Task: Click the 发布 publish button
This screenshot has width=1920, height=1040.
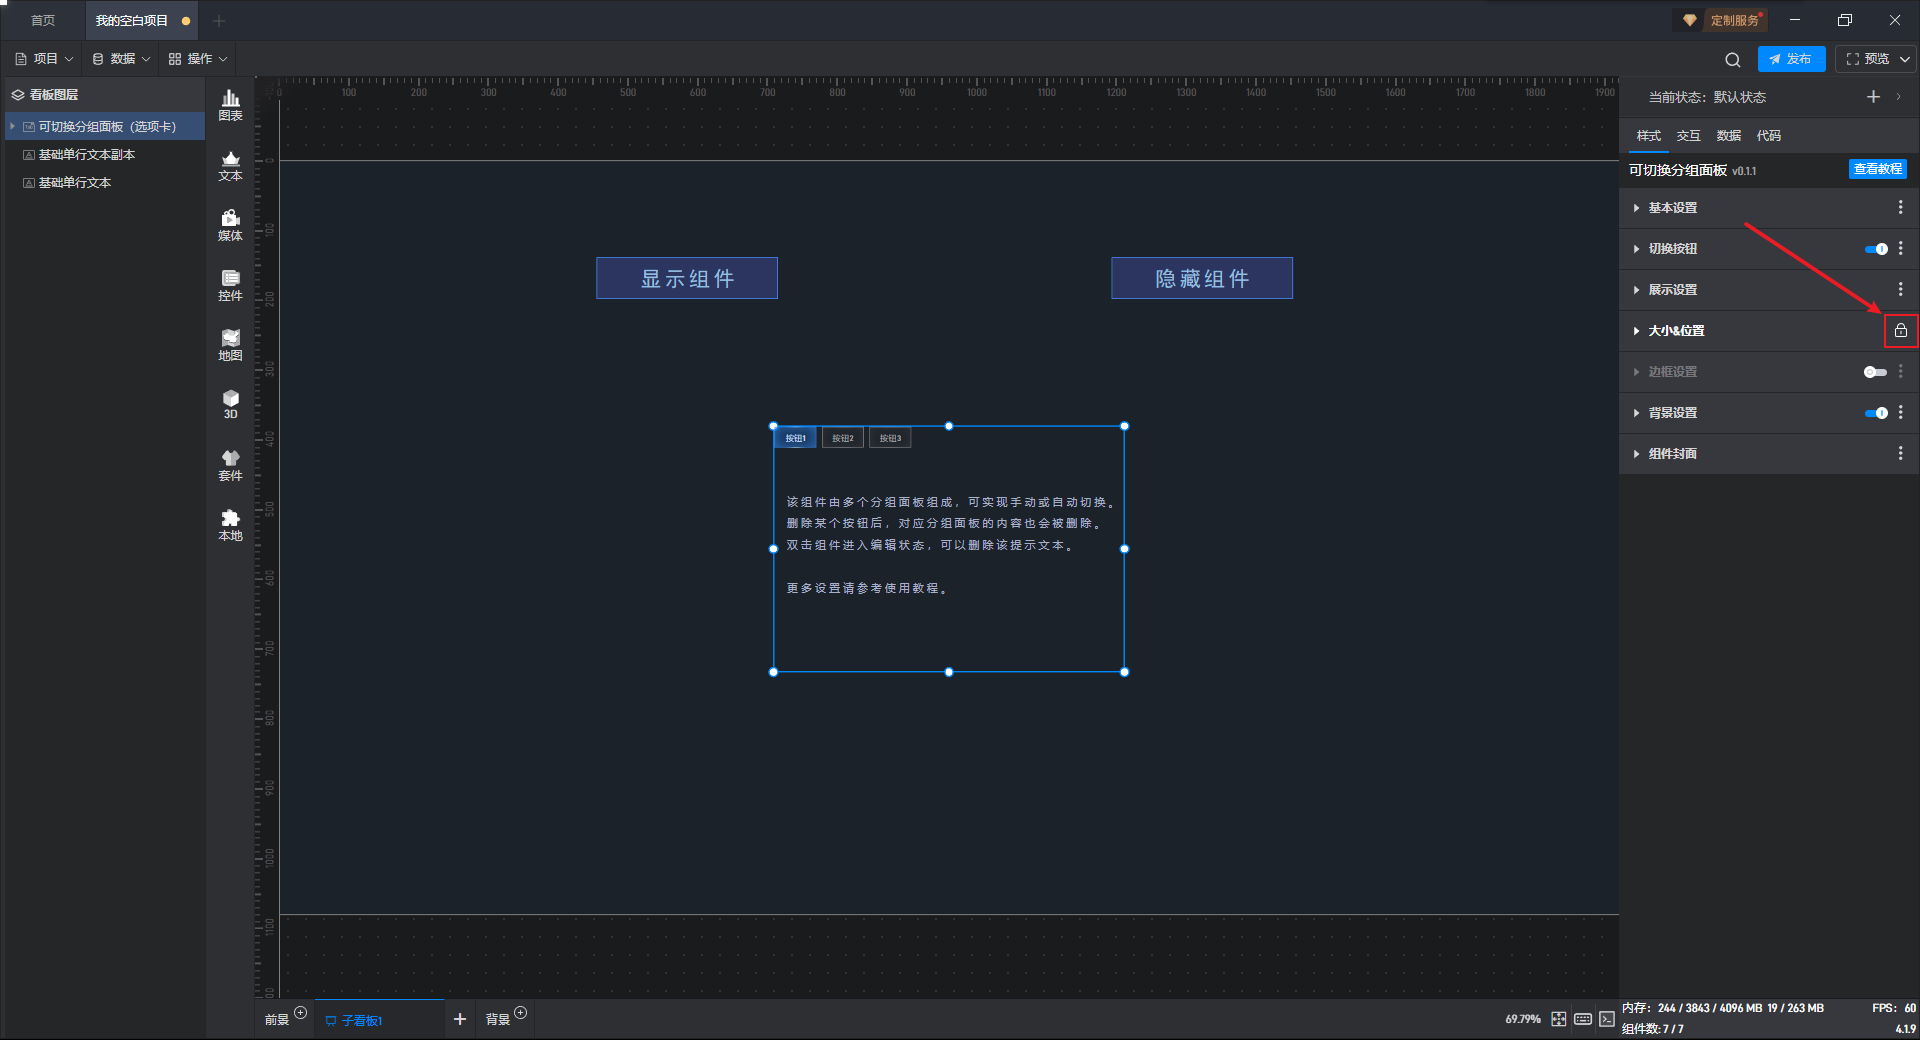Action: point(1791,59)
